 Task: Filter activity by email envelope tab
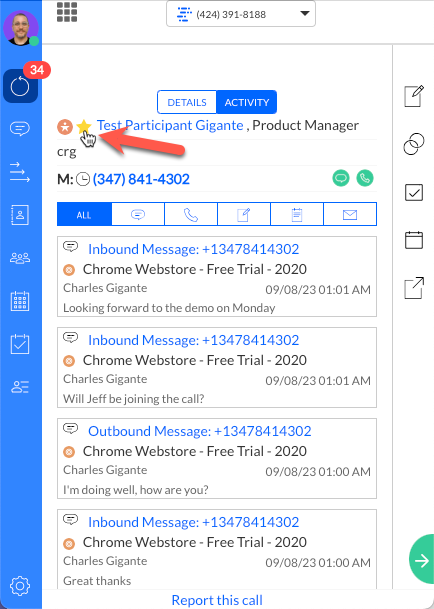pos(350,214)
